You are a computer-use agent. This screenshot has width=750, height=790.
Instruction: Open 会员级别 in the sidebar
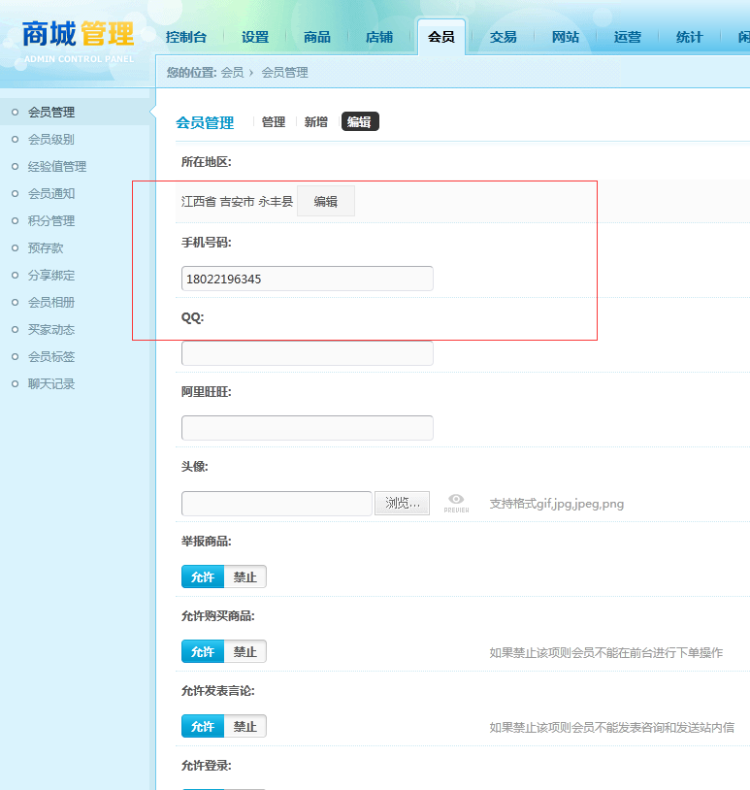(x=51, y=139)
